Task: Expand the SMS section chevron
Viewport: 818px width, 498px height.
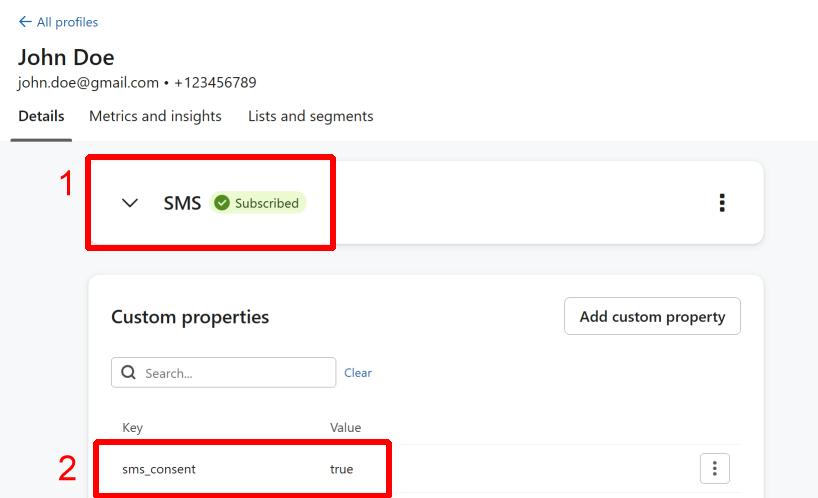Action: (129, 203)
